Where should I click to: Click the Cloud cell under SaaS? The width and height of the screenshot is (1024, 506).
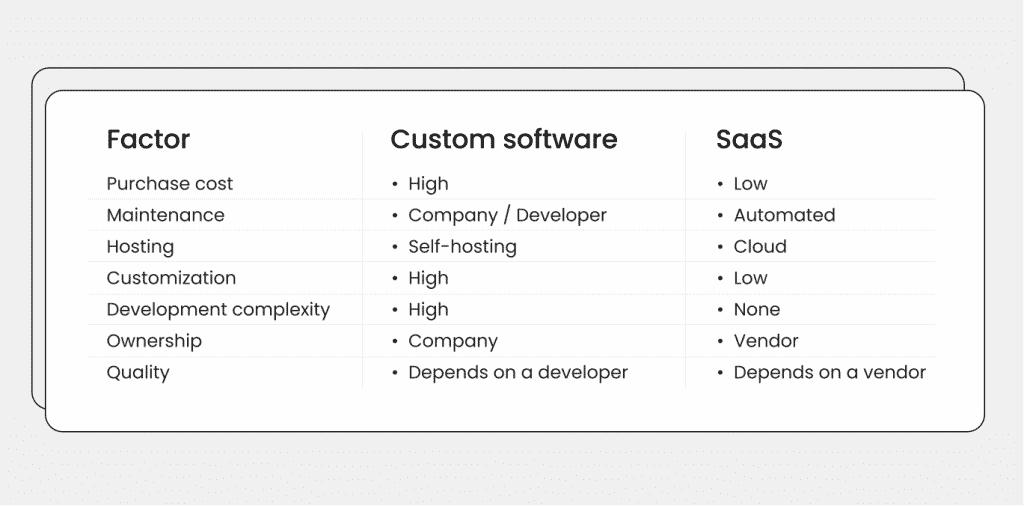click(x=760, y=247)
